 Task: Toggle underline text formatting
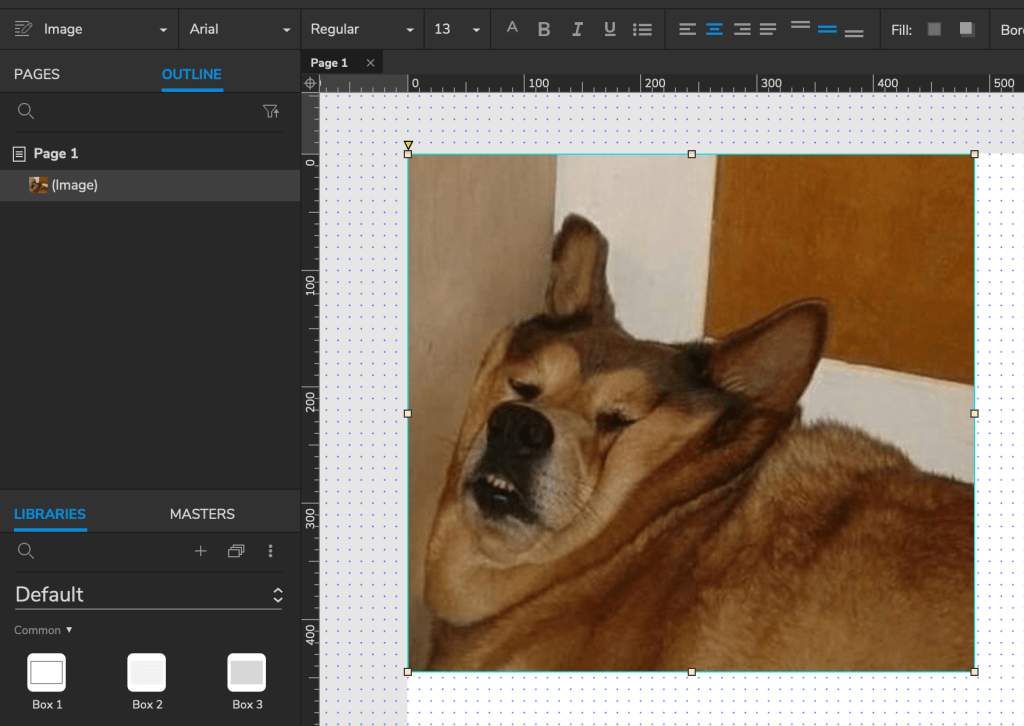pos(610,30)
